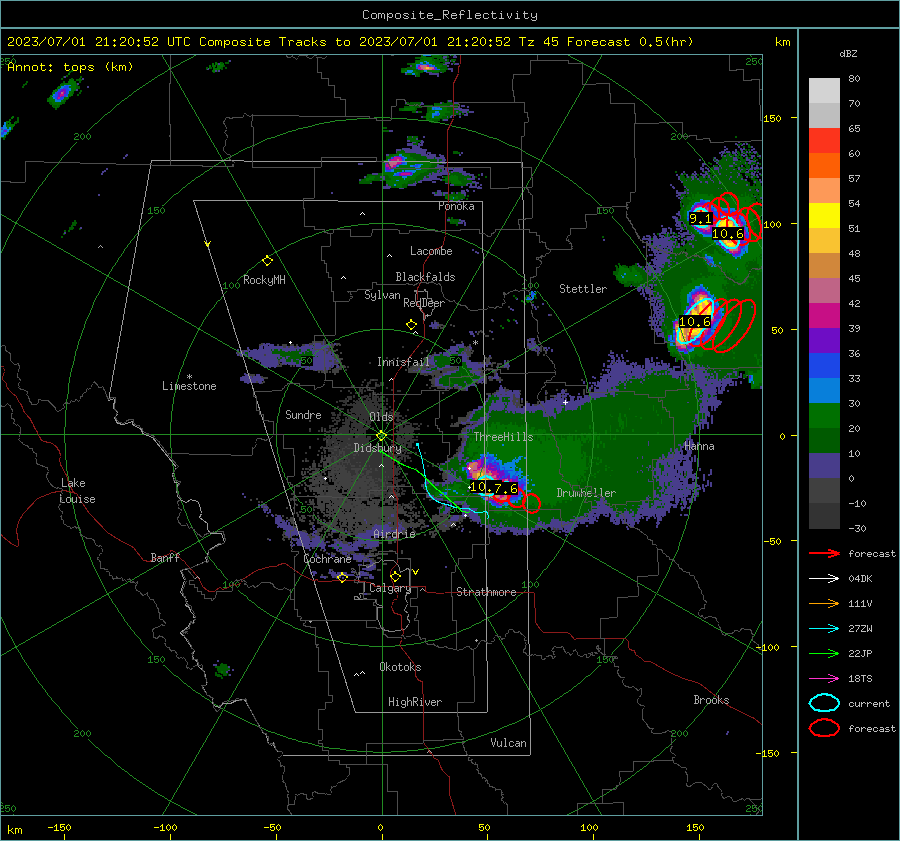This screenshot has height=841, width=900.
Task: Click the Limestone label on map
Action: 189,386
